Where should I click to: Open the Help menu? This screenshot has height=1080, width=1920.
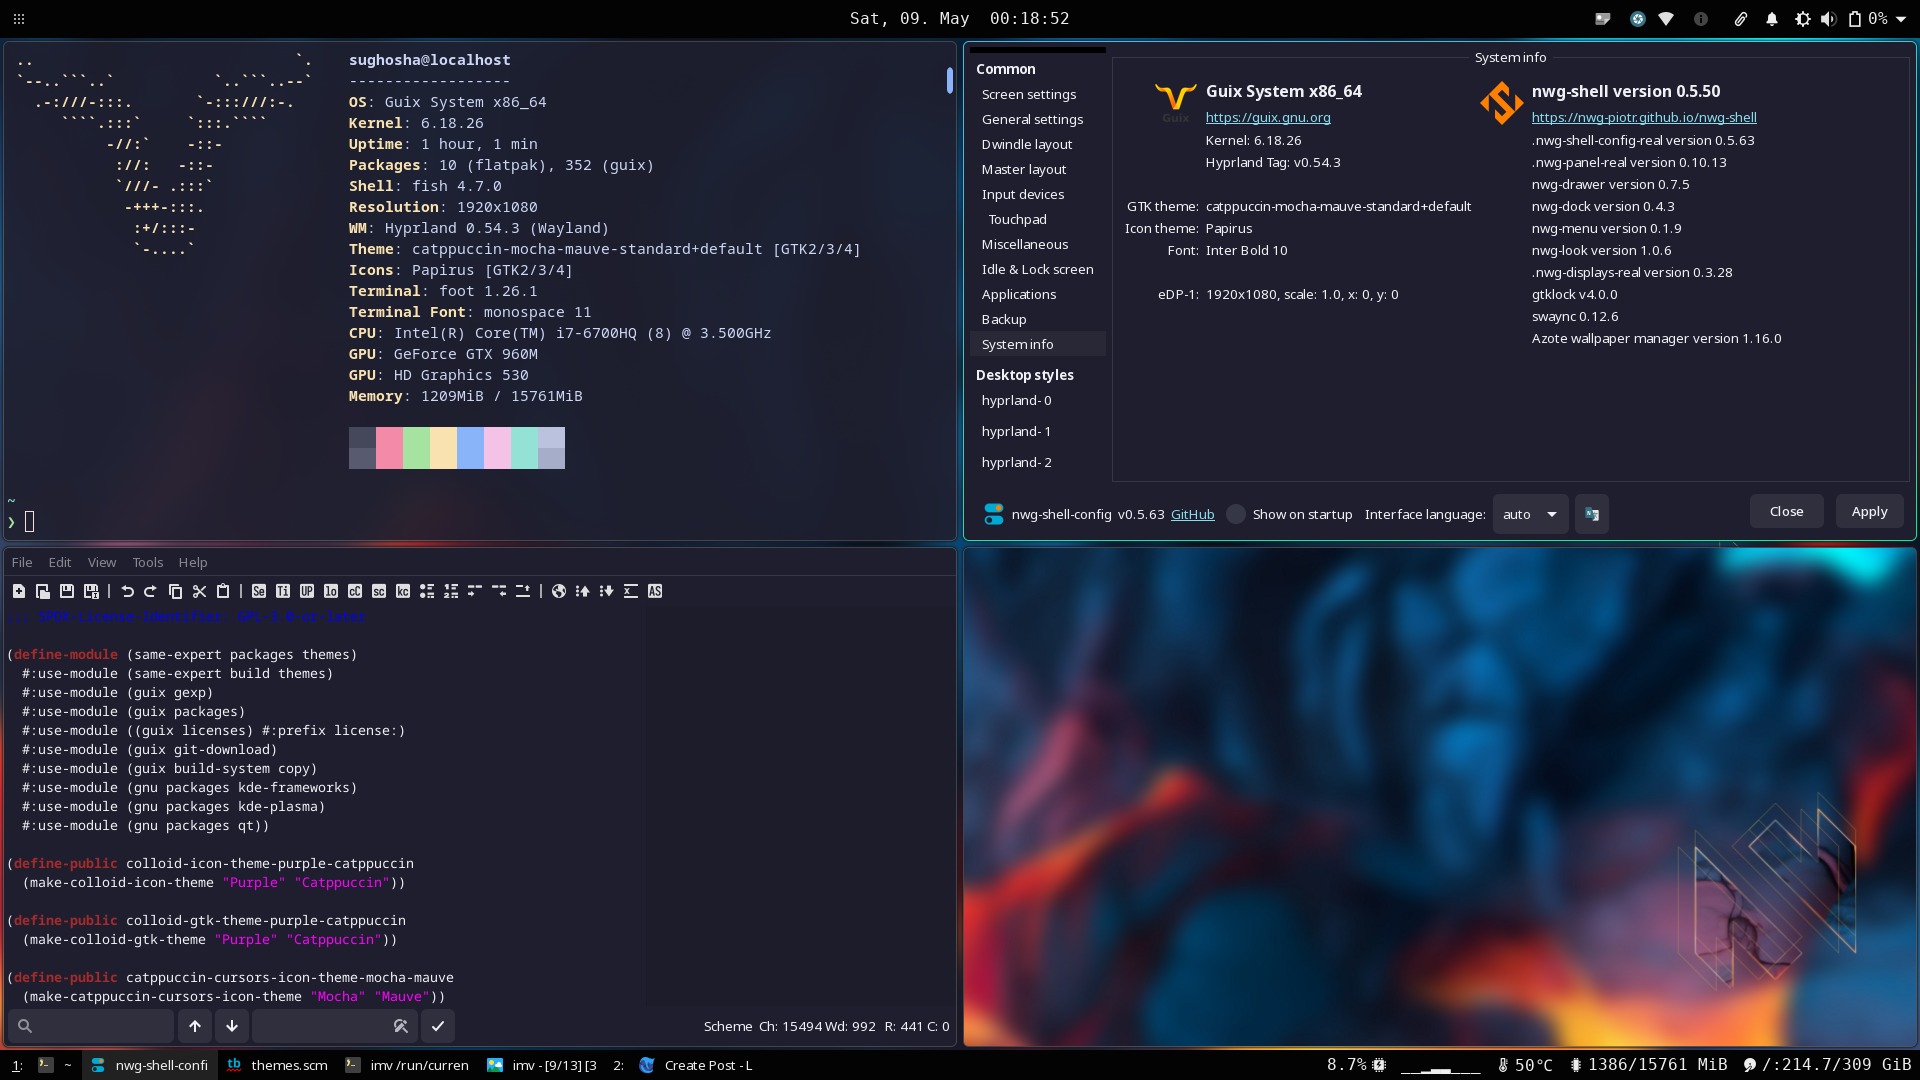(x=193, y=562)
